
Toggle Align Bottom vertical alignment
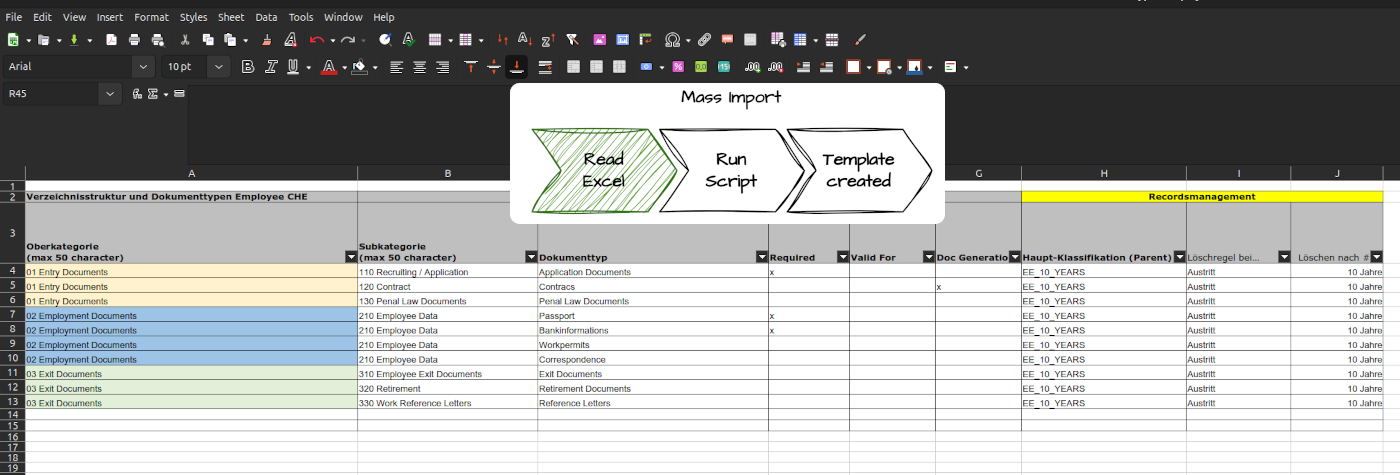(x=516, y=67)
